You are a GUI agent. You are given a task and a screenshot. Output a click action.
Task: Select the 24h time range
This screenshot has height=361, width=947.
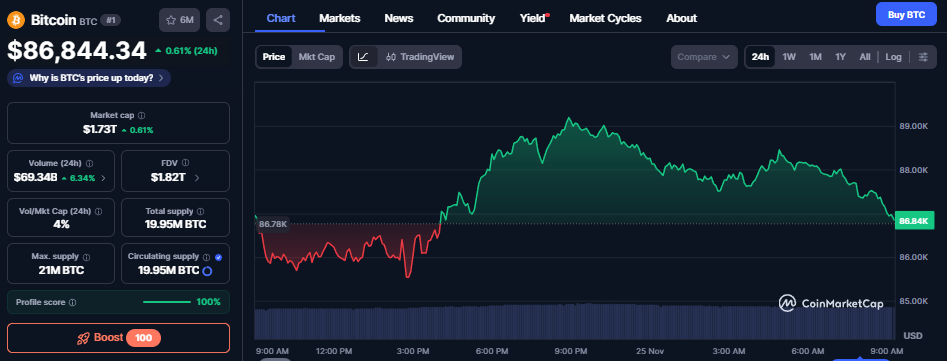[760, 57]
